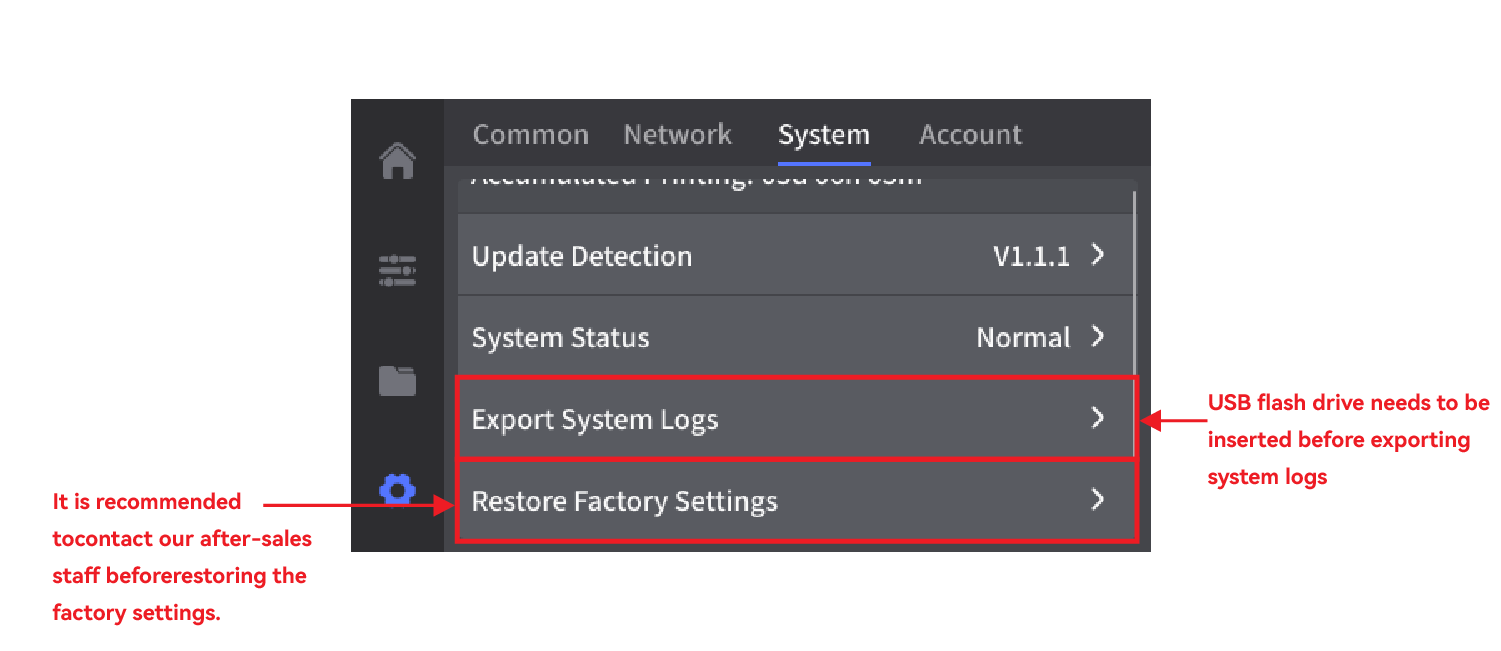The height and width of the screenshot is (651, 1501).
Task: Expand the Restore Factory Settings chevron
Action: pyautogui.click(x=1098, y=499)
